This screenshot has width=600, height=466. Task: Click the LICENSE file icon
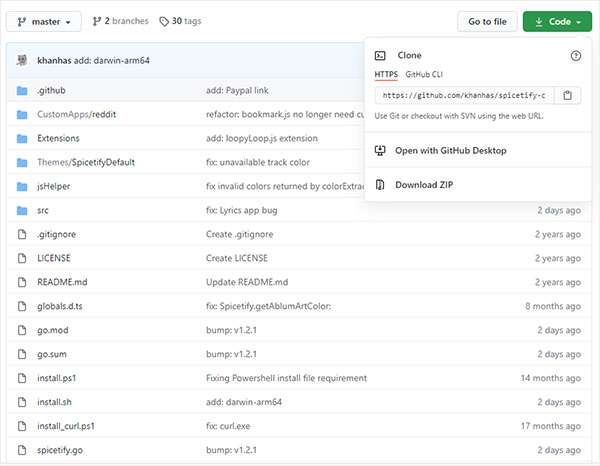click(x=22, y=258)
